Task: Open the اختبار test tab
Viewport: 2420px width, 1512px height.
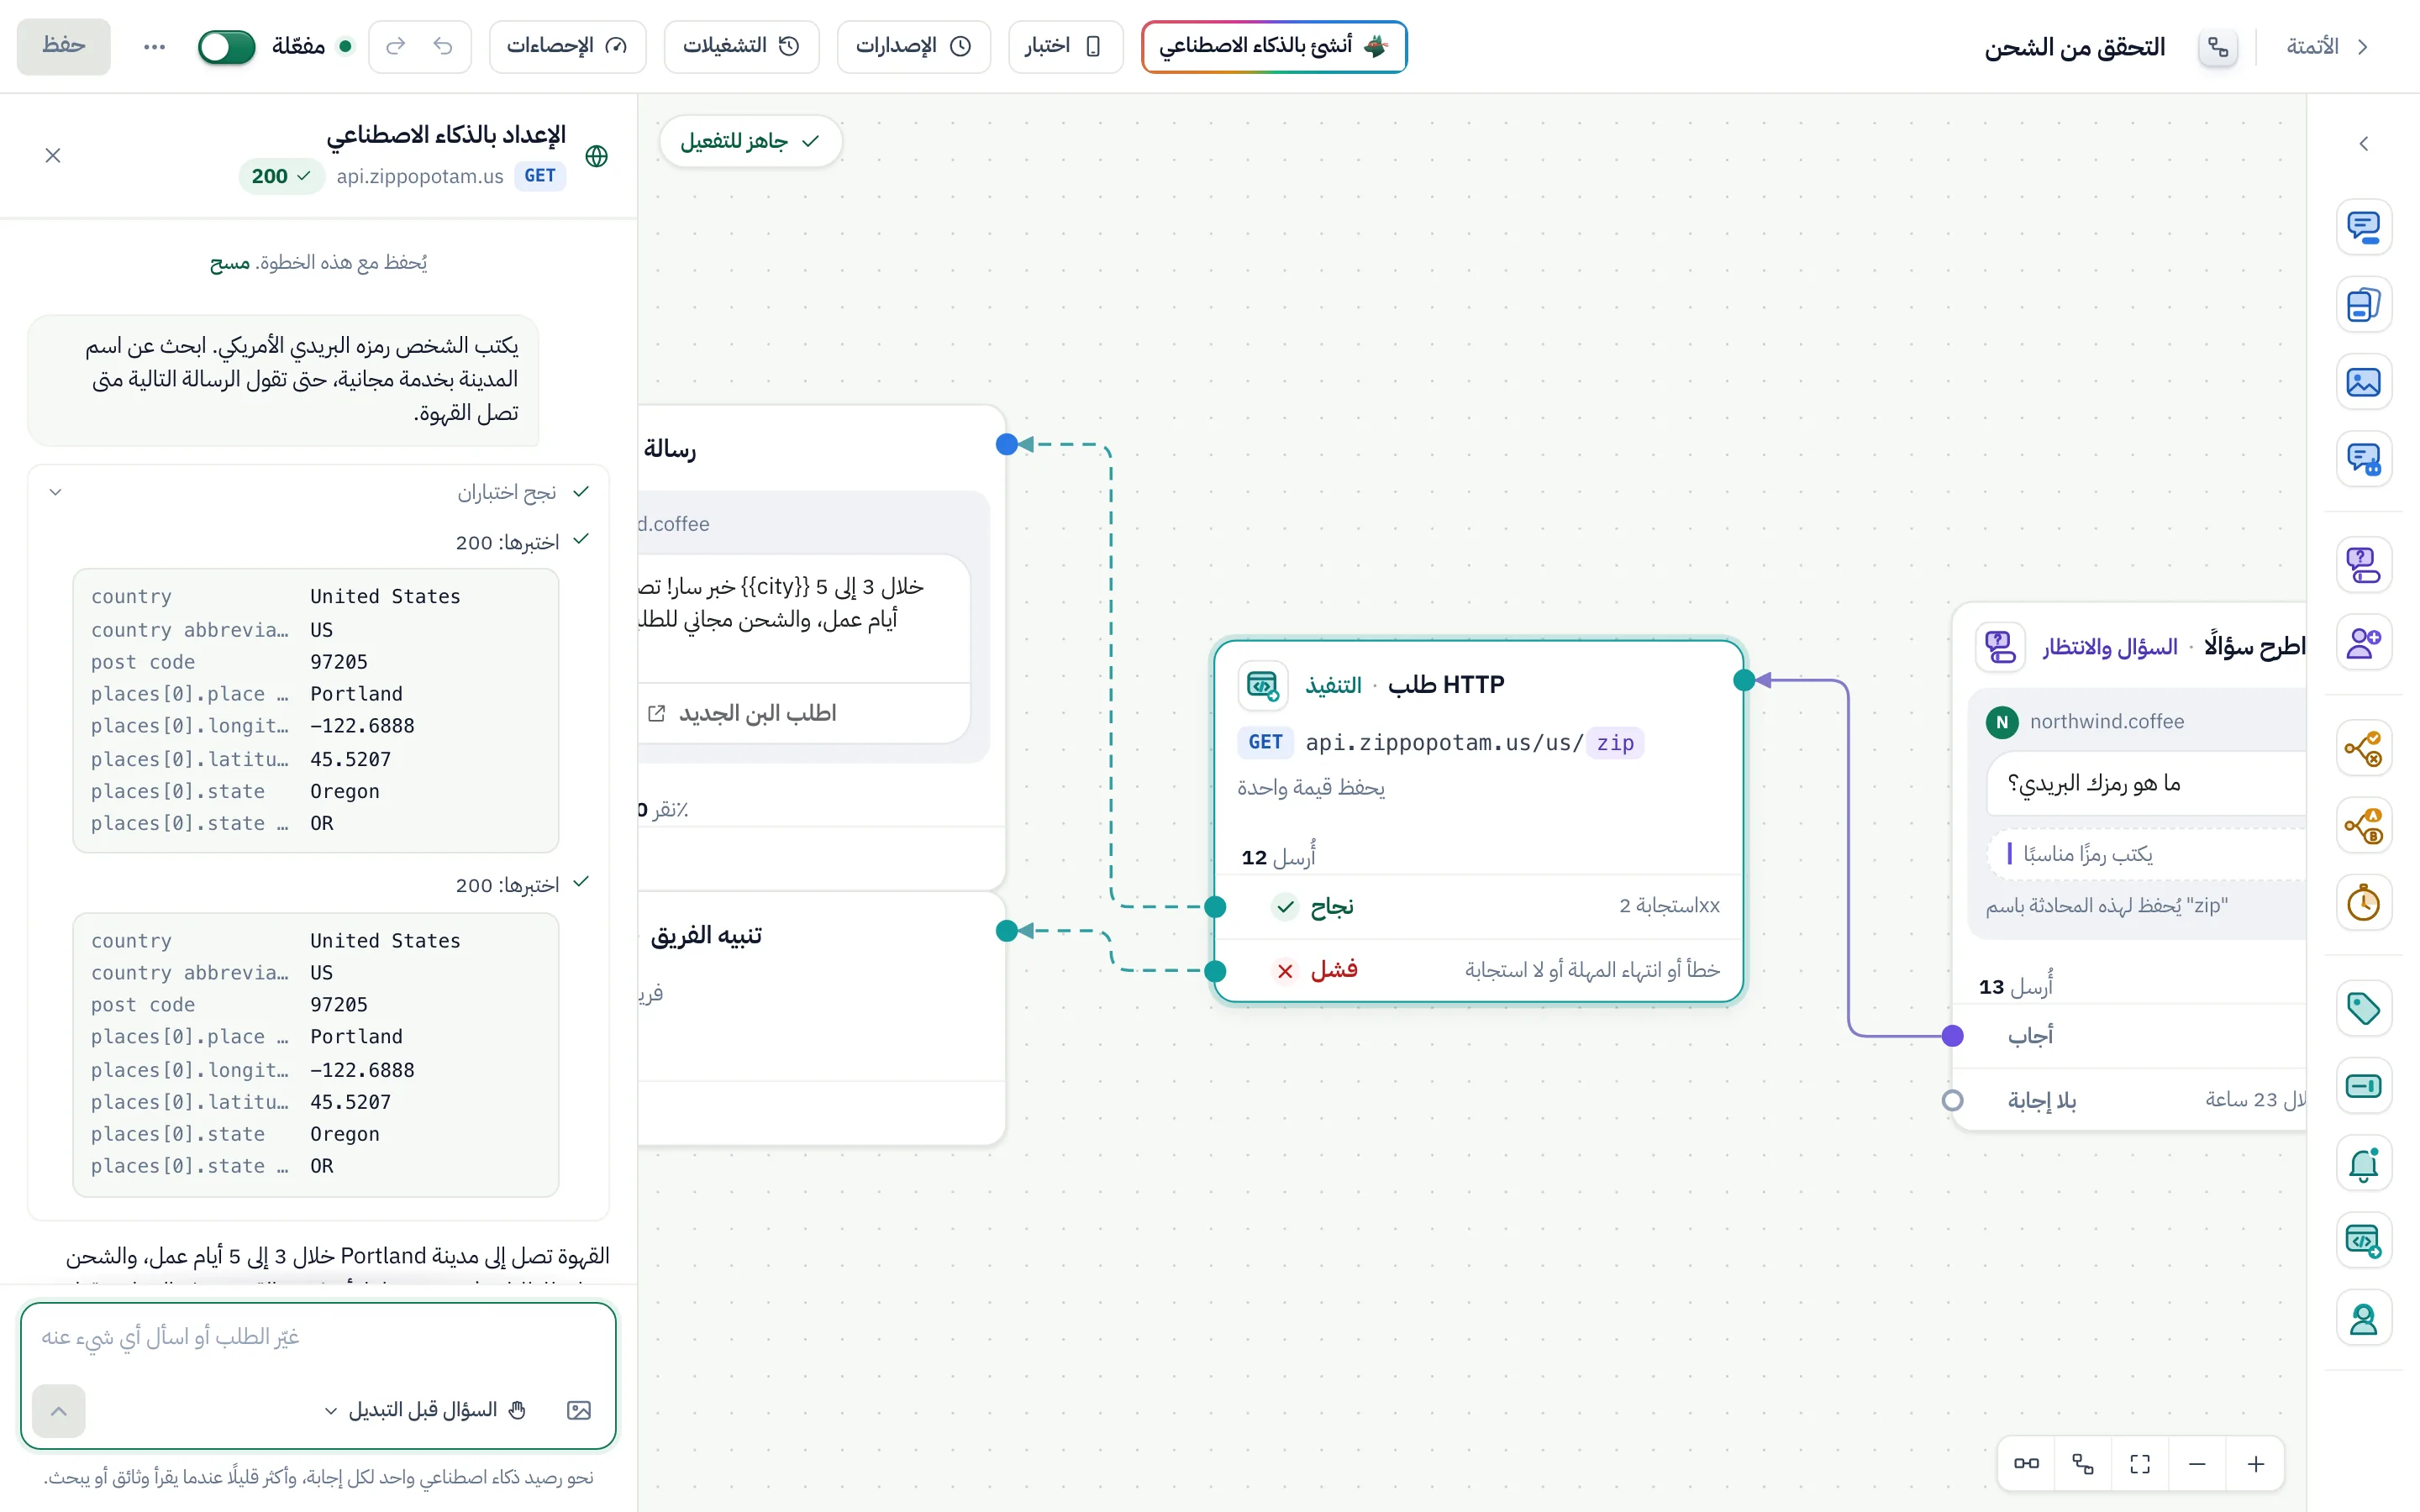Action: tap(1065, 47)
